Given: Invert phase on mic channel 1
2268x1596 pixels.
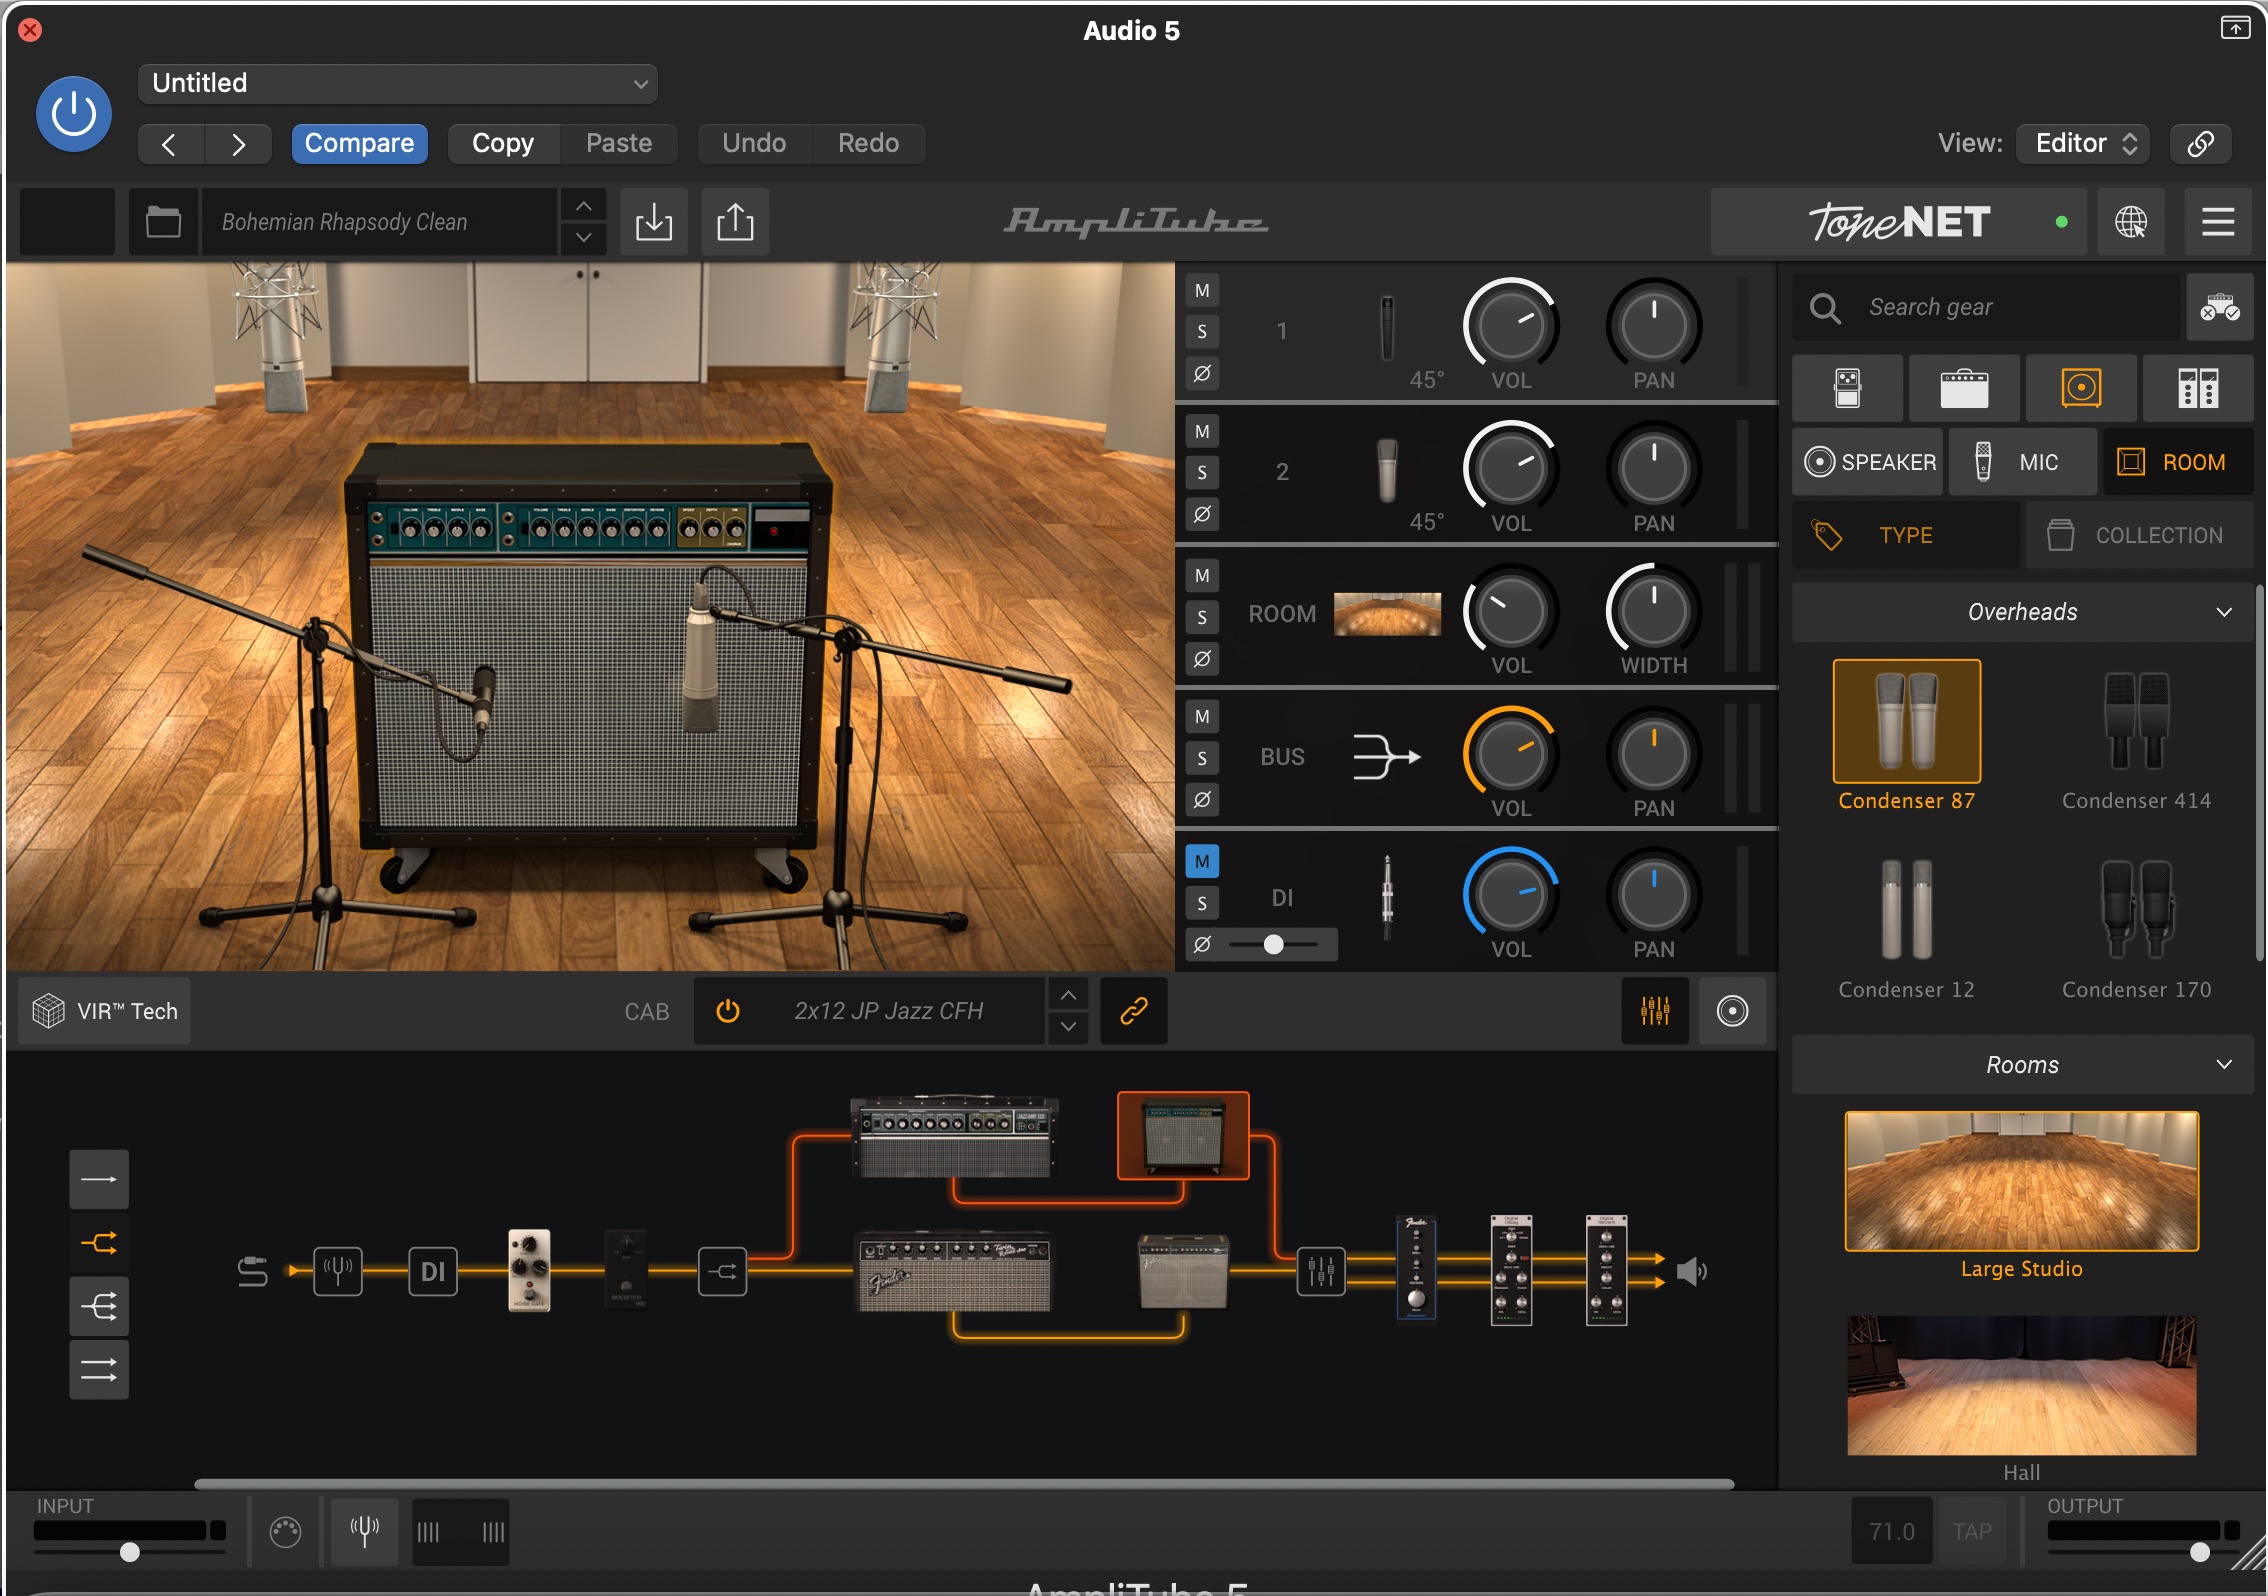Looking at the screenshot, I should tap(1202, 374).
